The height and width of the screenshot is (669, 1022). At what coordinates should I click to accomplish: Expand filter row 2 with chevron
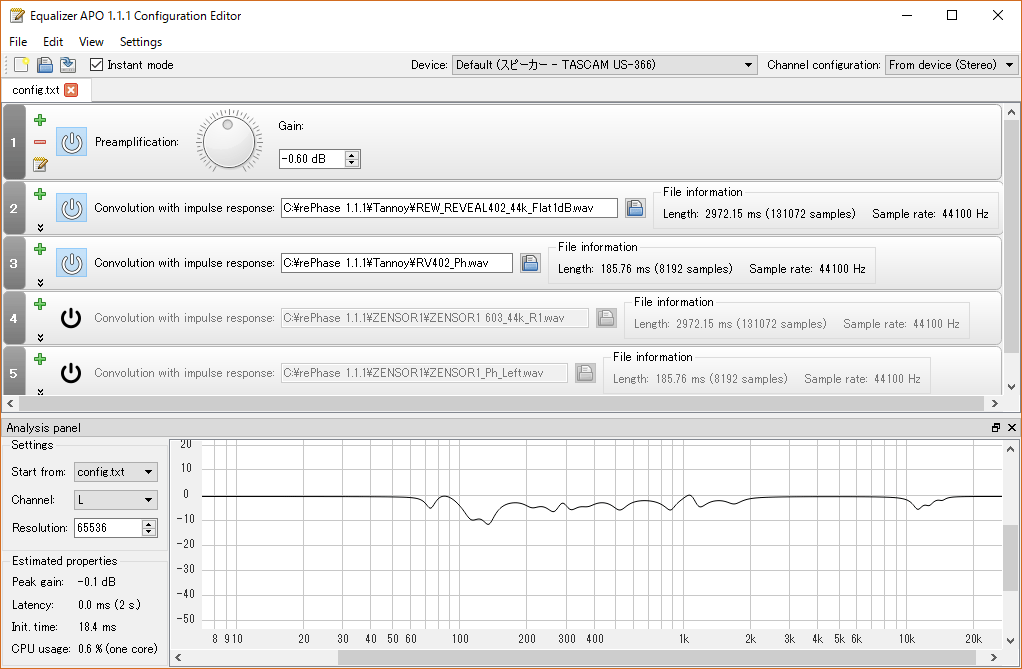(x=40, y=228)
